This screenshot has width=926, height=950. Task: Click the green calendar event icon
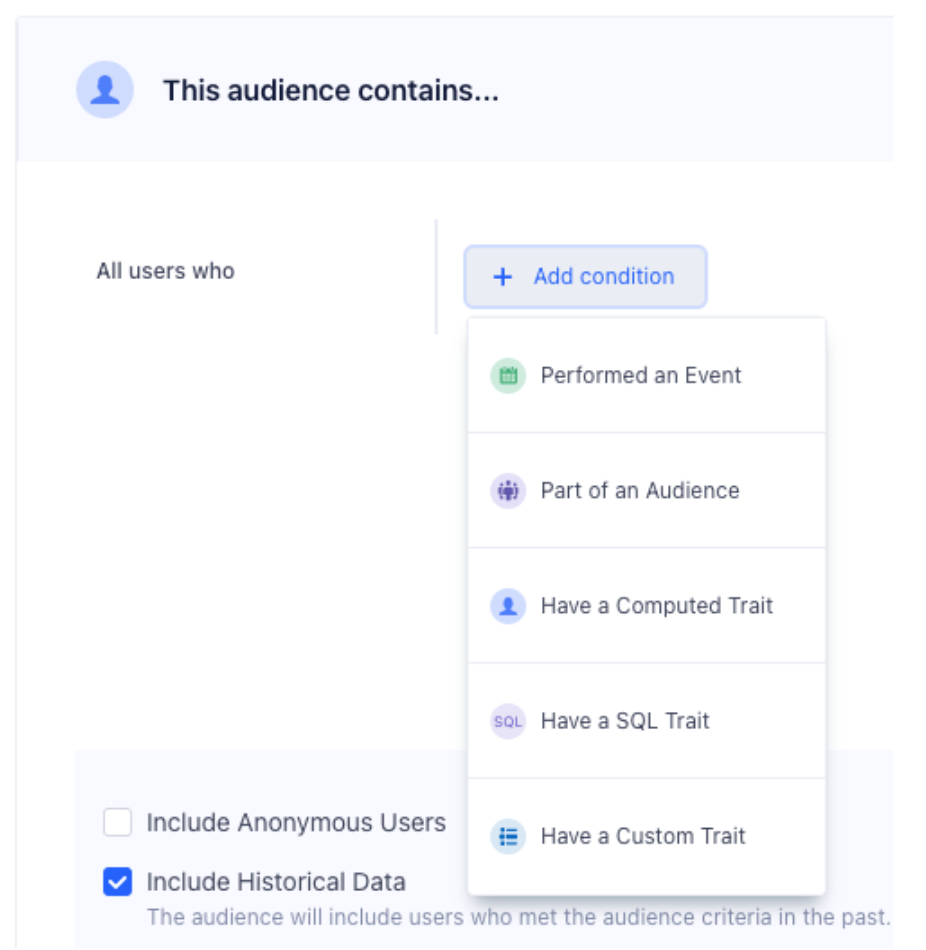pos(508,376)
